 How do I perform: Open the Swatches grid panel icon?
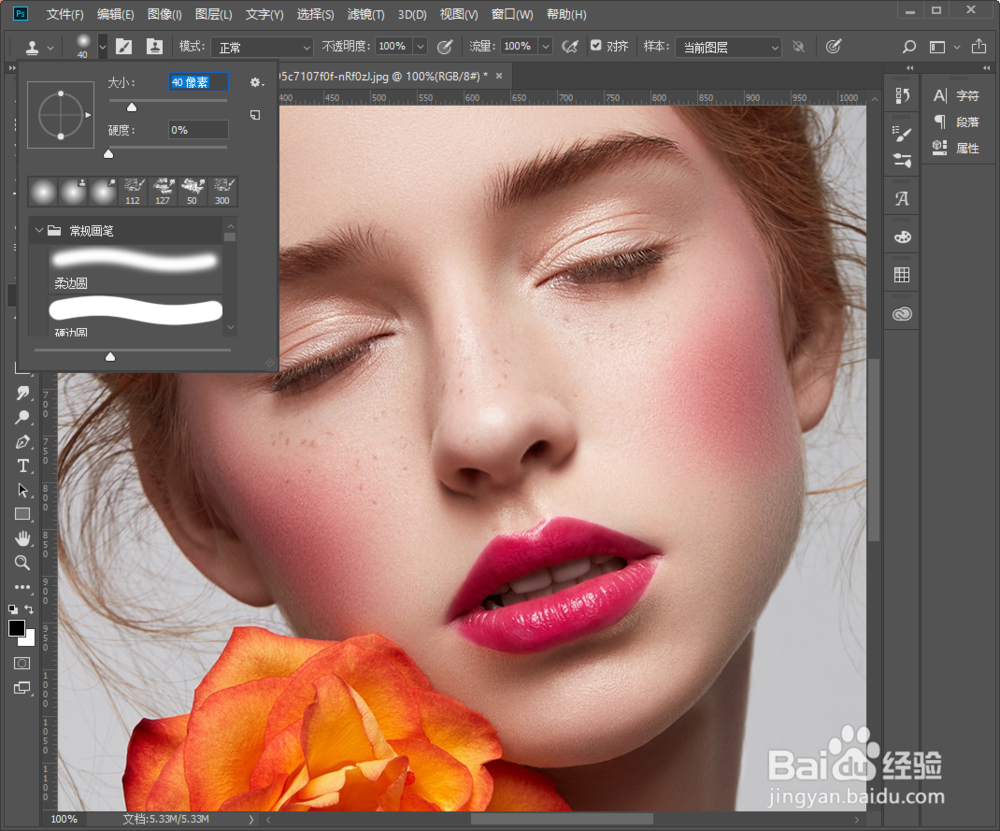(x=902, y=274)
